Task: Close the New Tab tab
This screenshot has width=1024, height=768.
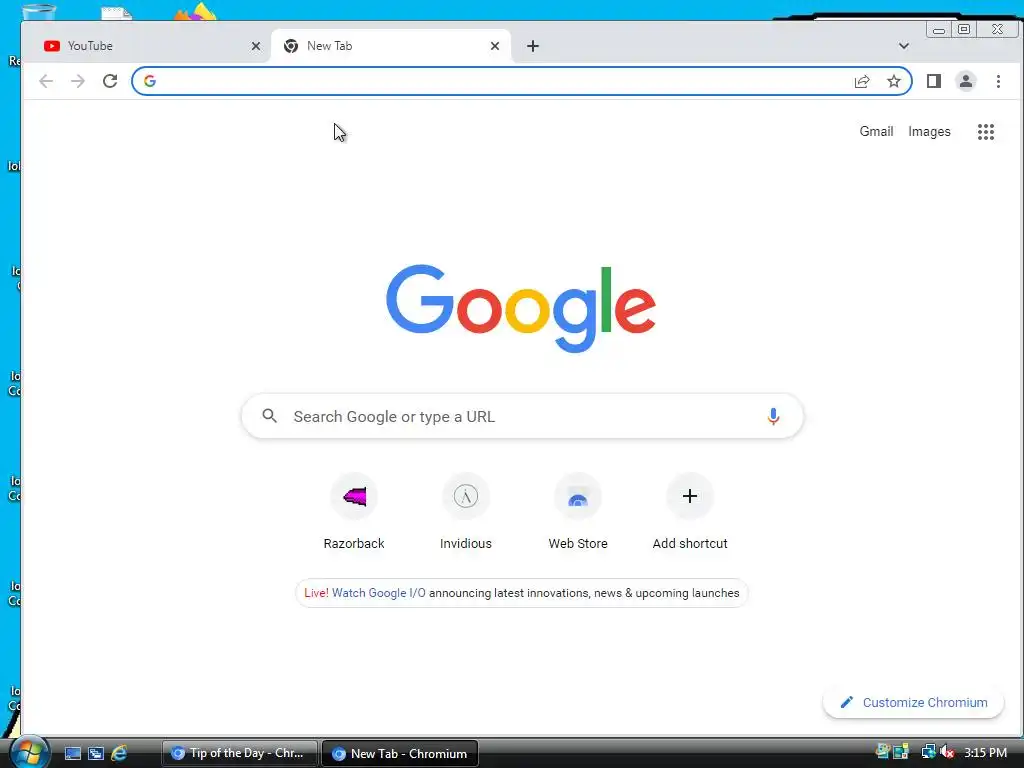Action: [x=495, y=46]
